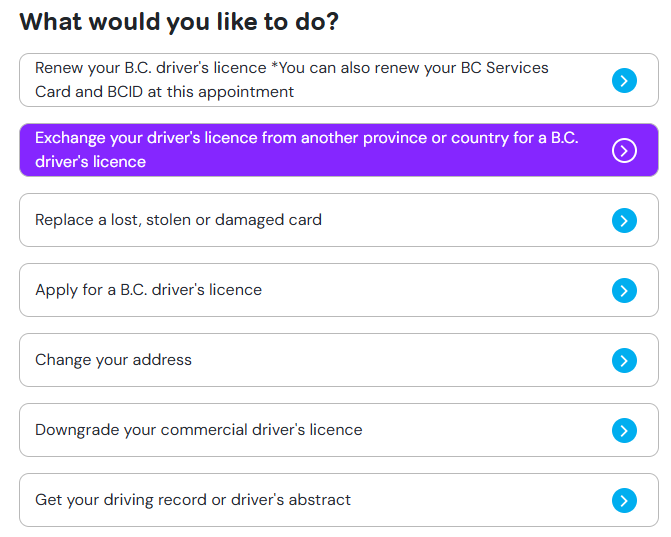
Task: Click the arrow icon next to Apply for licence
Action: (x=624, y=290)
